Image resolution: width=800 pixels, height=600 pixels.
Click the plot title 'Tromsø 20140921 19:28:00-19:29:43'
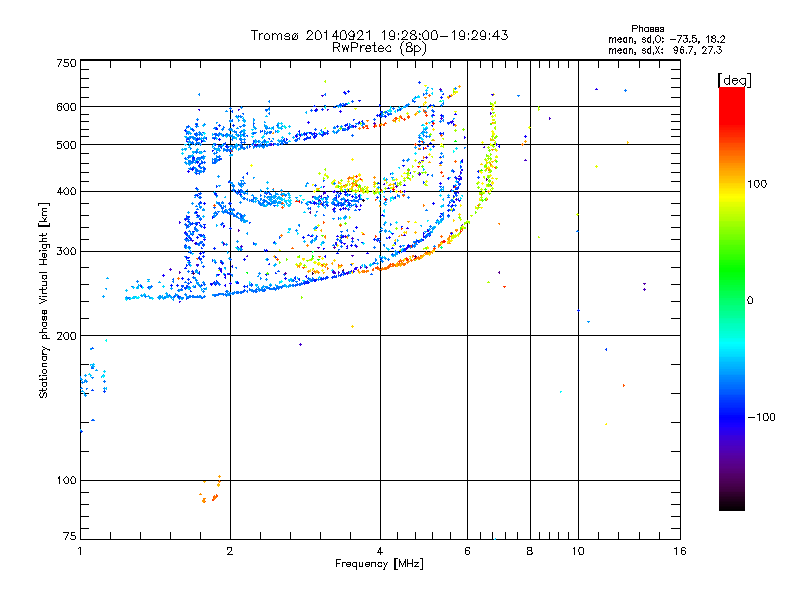click(x=379, y=35)
